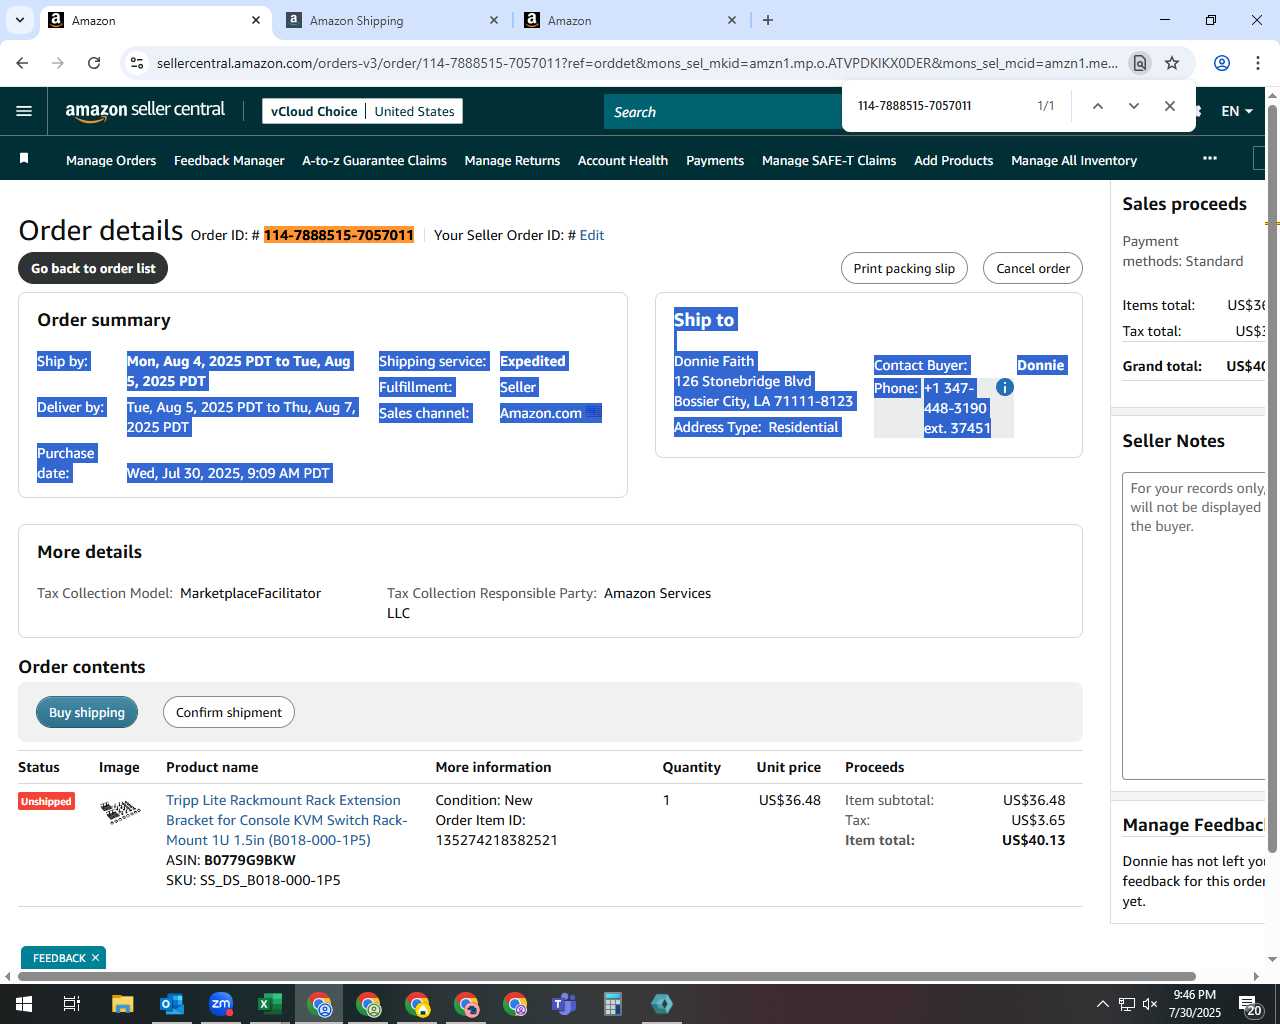
Task: Open Zoom from taskbar
Action: 220,1004
